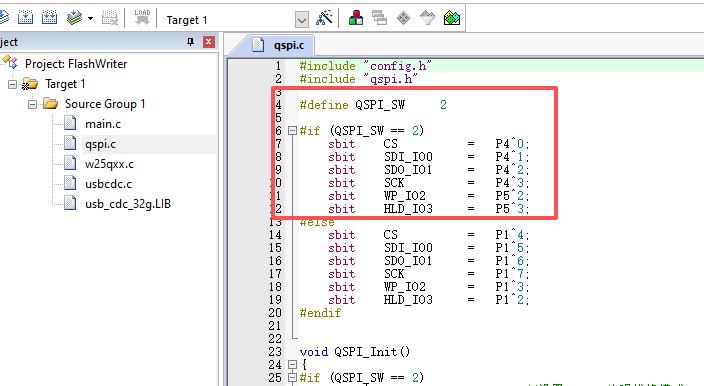
Task: Select w25qxx.c in project tree
Action: point(109,164)
